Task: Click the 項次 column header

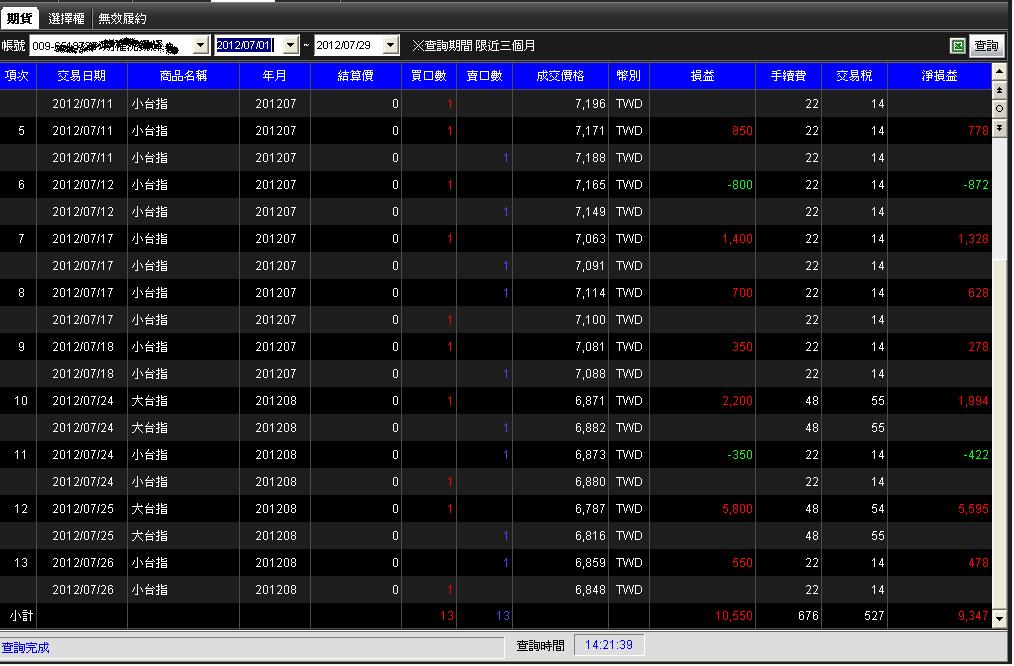Action: pyautogui.click(x=17, y=76)
